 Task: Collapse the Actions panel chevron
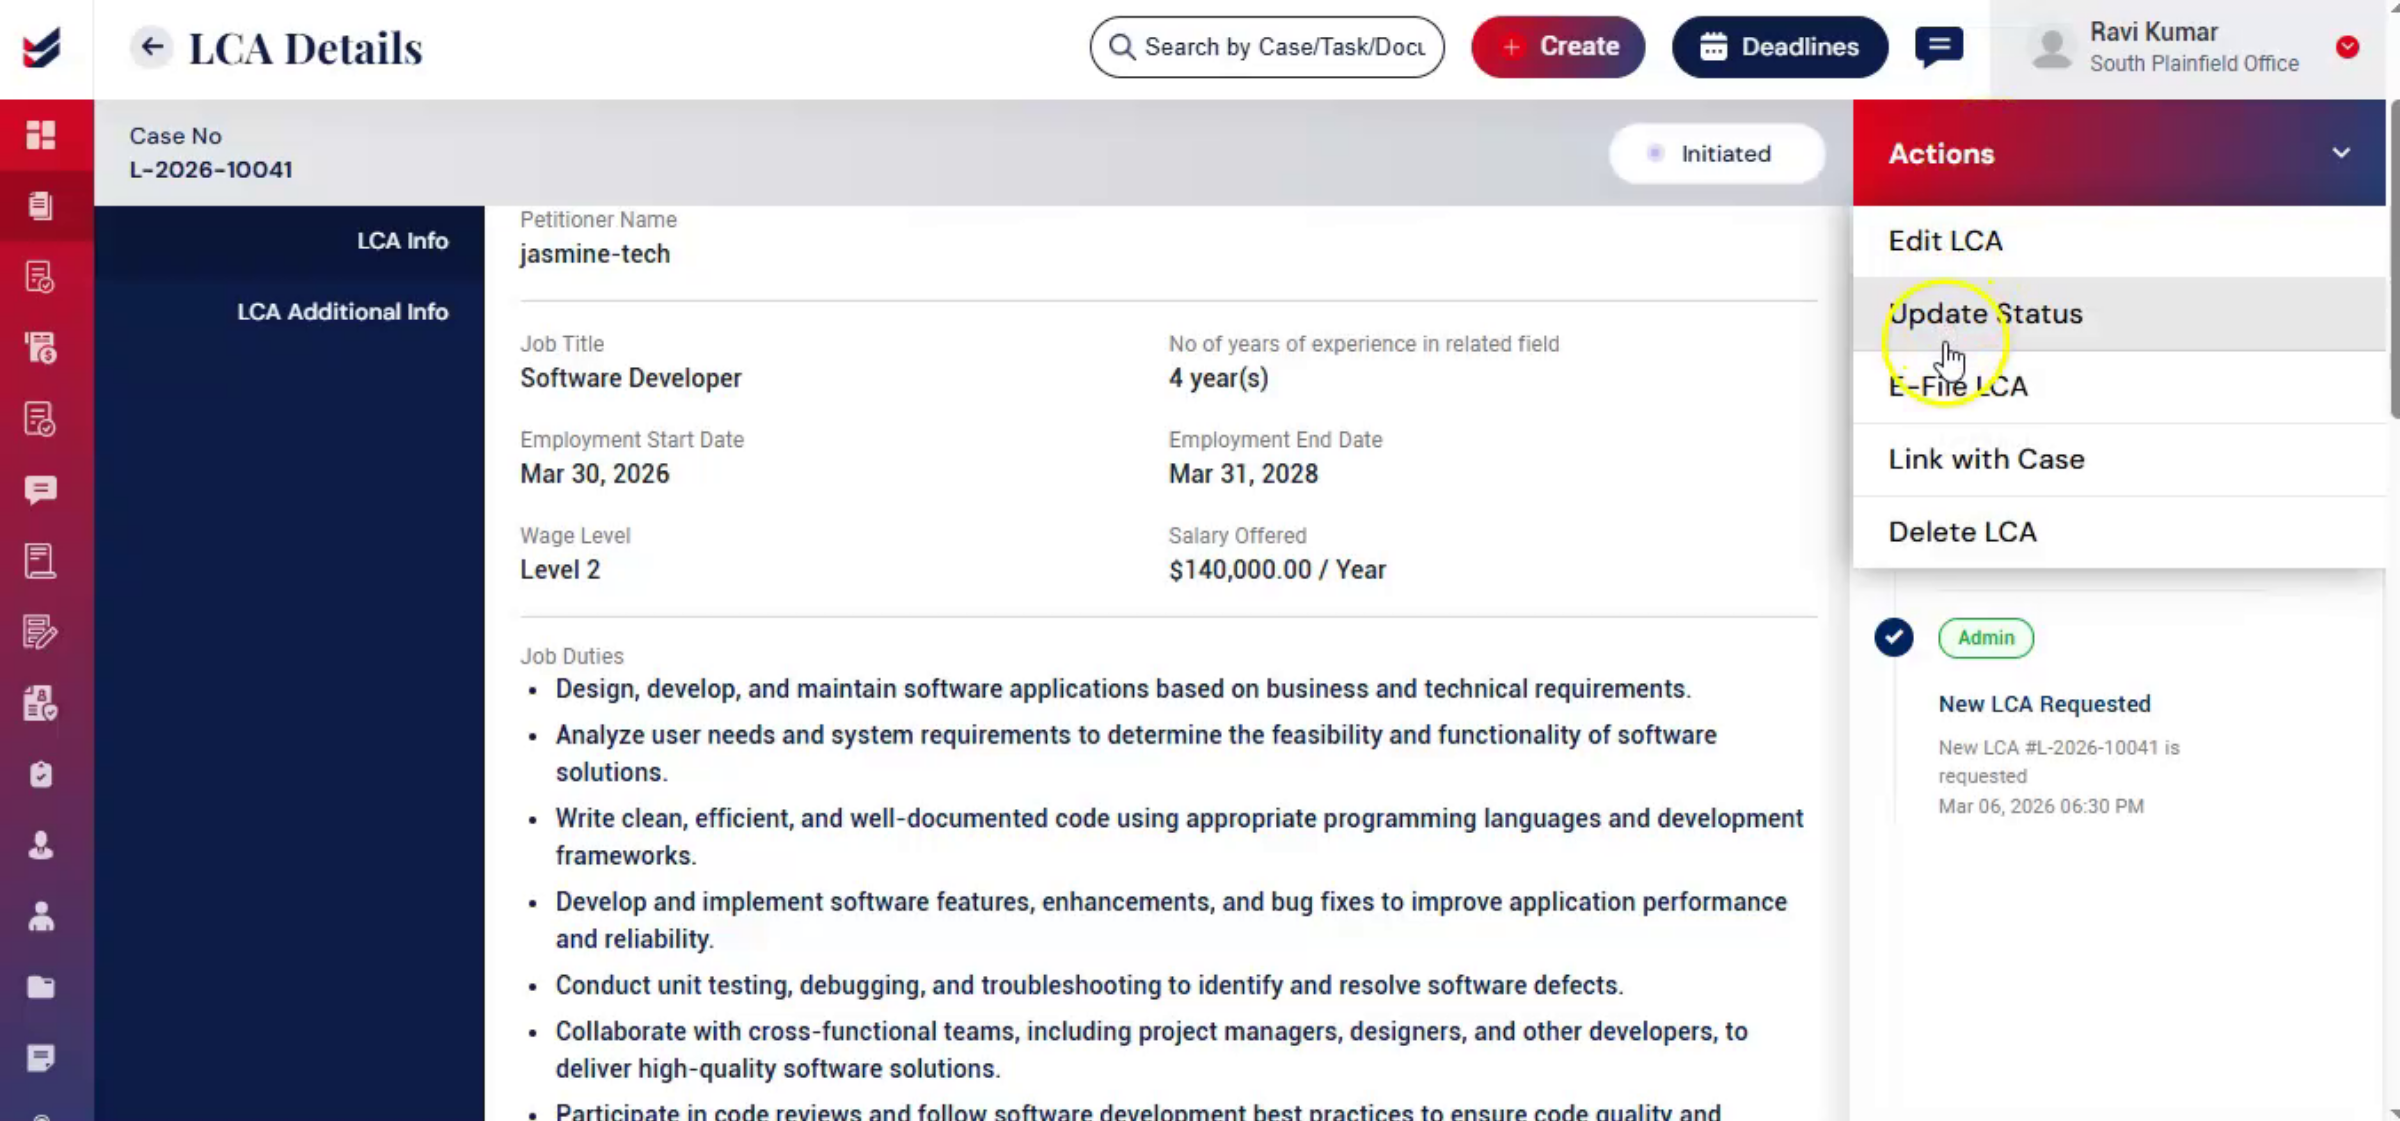[x=2341, y=153]
